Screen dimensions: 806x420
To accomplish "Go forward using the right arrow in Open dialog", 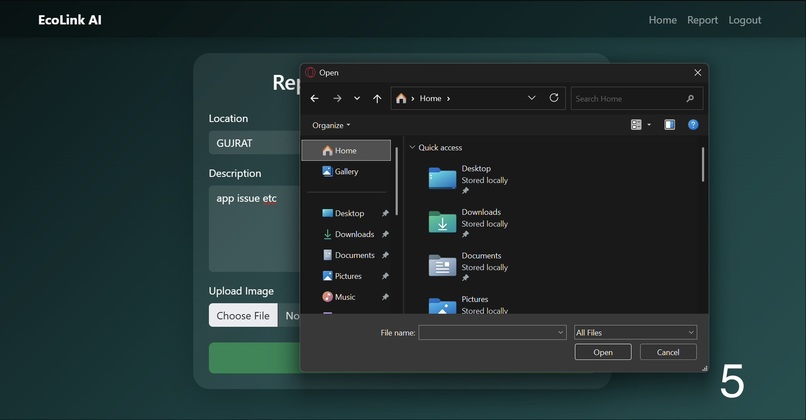I will [337, 98].
